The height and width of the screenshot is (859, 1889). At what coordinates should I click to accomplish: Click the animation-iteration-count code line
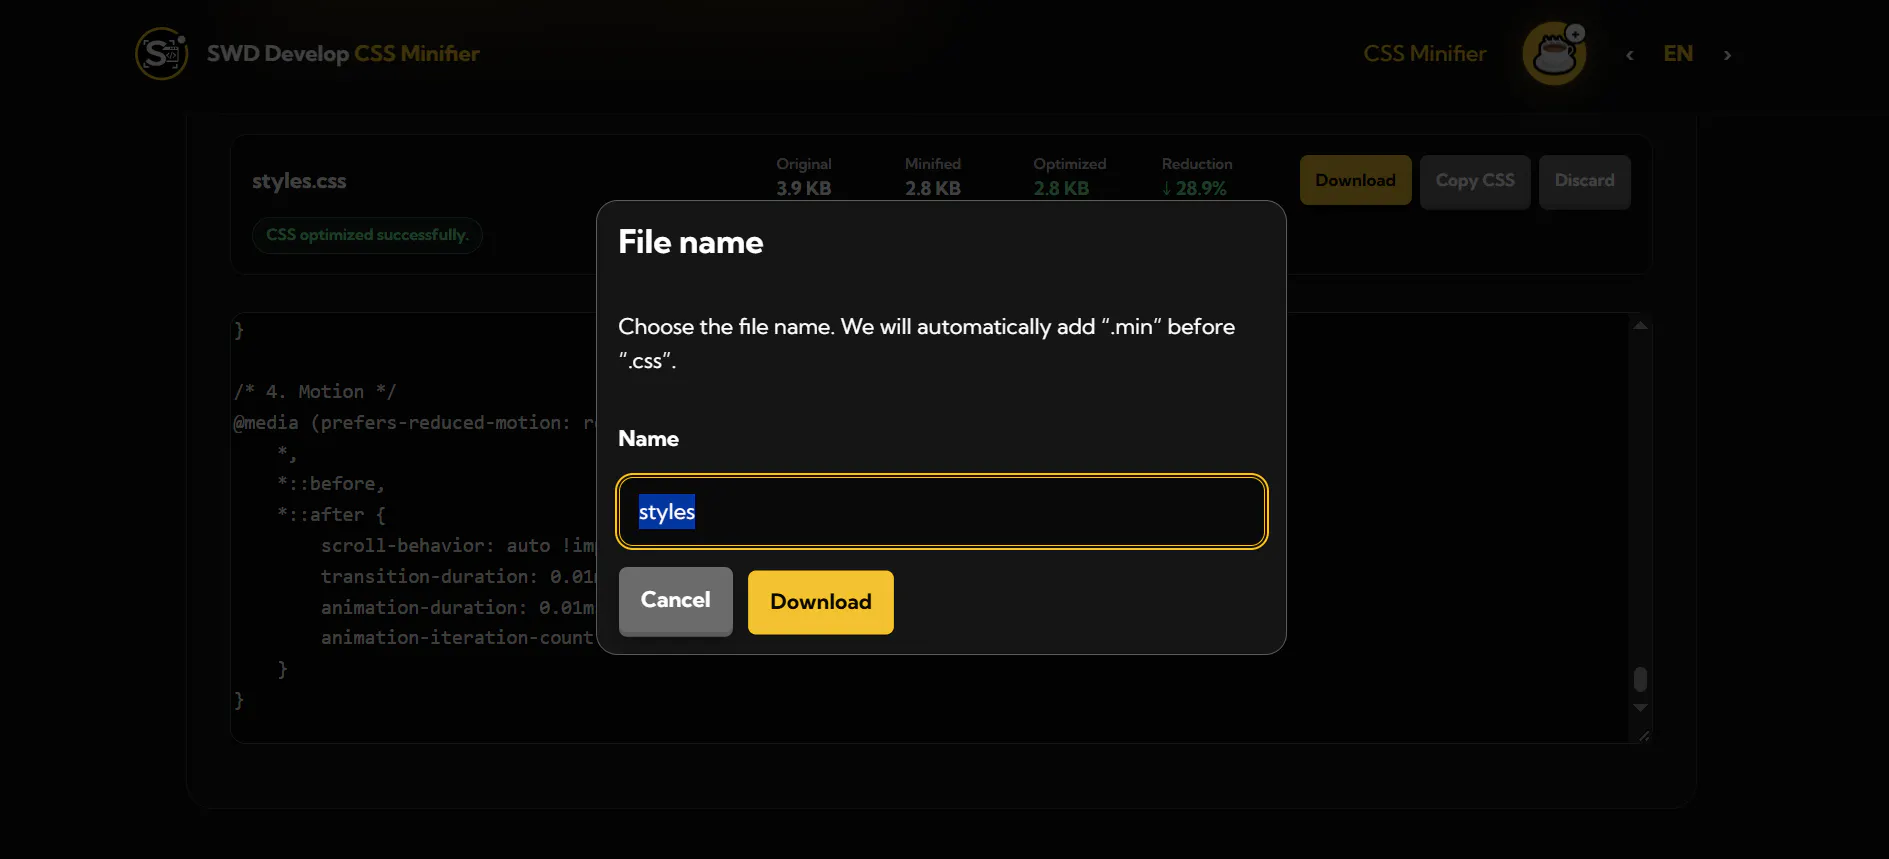point(458,638)
